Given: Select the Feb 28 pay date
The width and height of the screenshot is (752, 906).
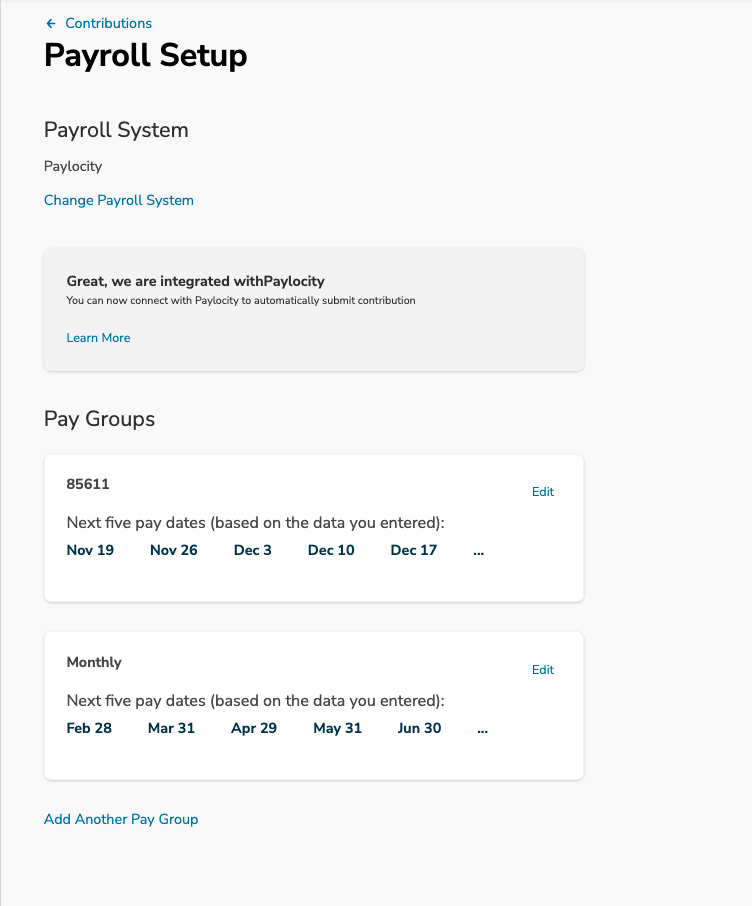Looking at the screenshot, I should 89,728.
